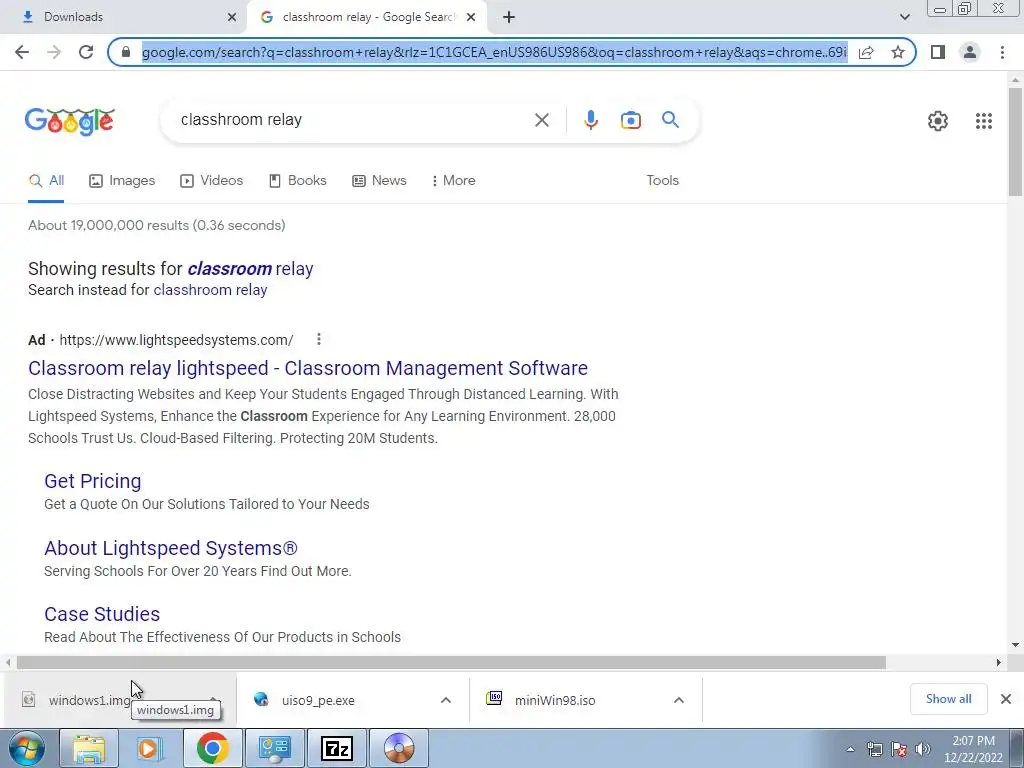Close the Downloads tab
The image size is (1024, 768).
tap(232, 17)
